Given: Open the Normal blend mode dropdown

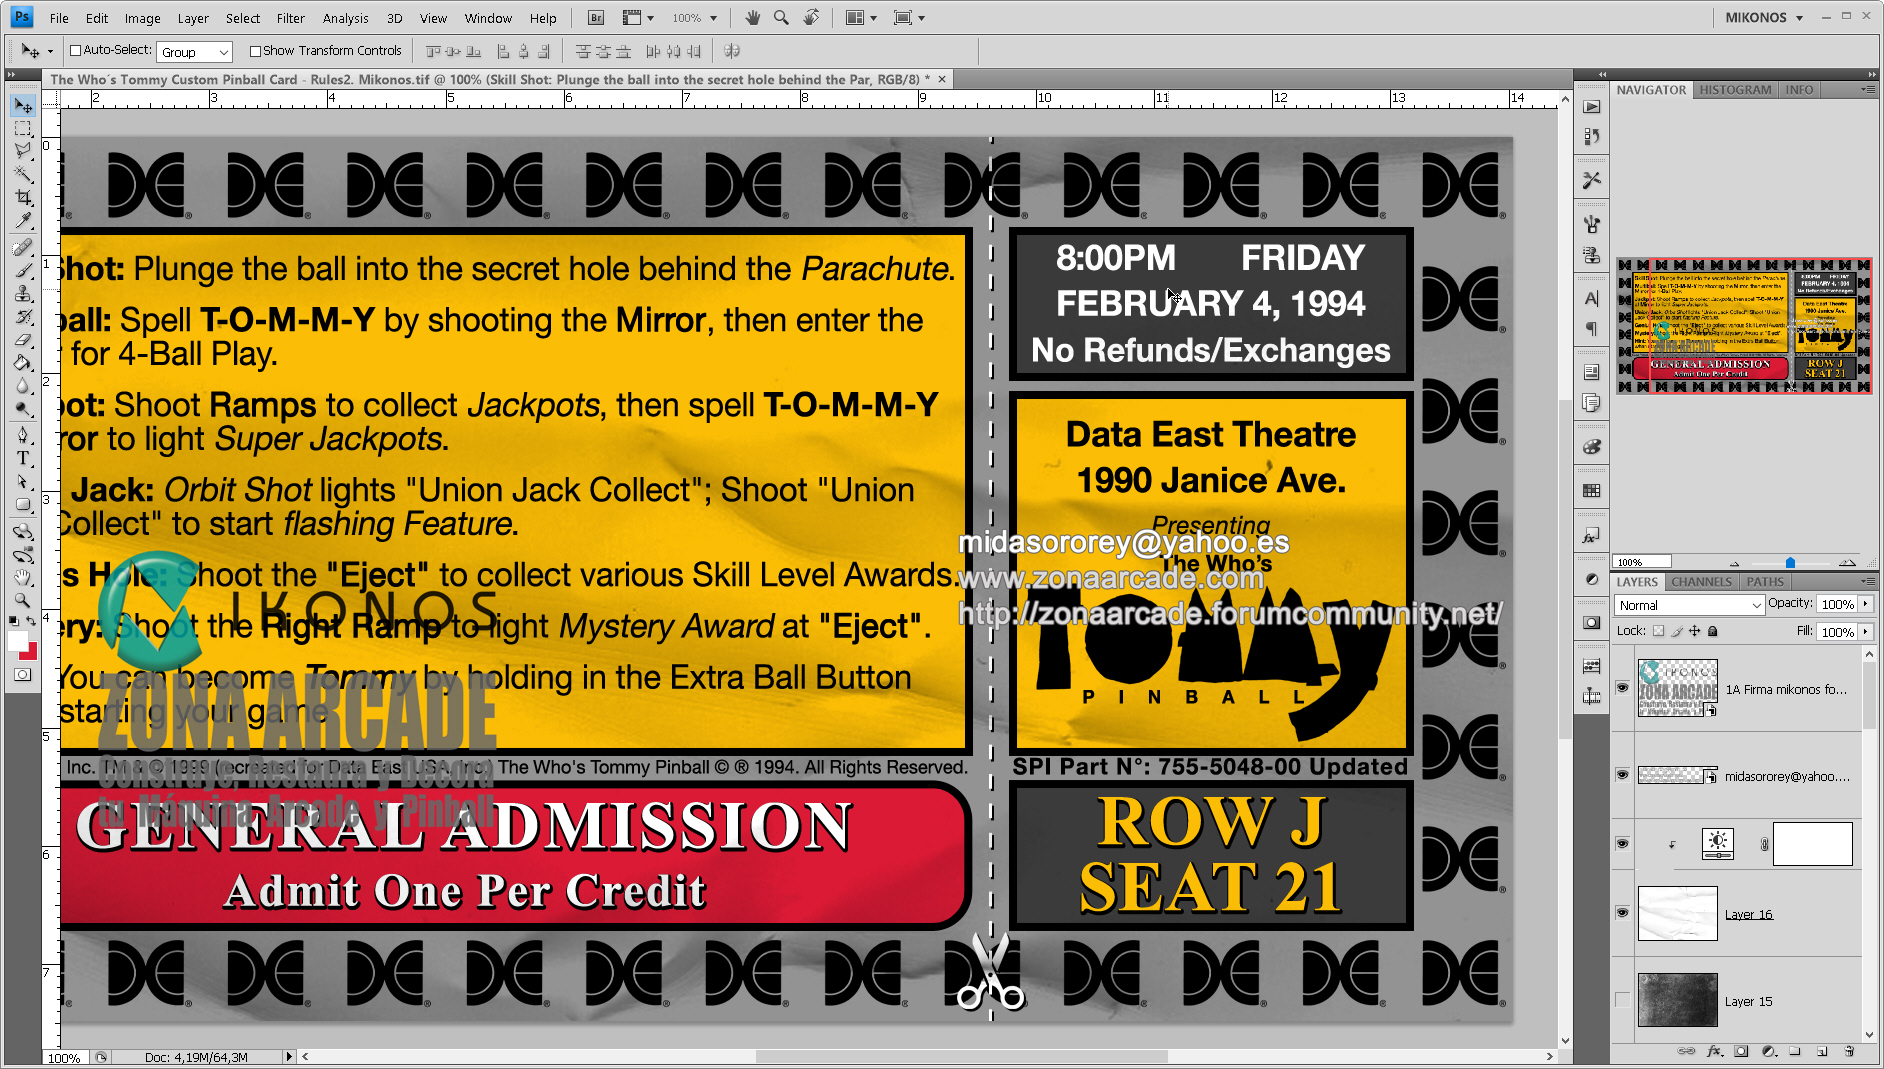Looking at the screenshot, I should pos(1689,605).
